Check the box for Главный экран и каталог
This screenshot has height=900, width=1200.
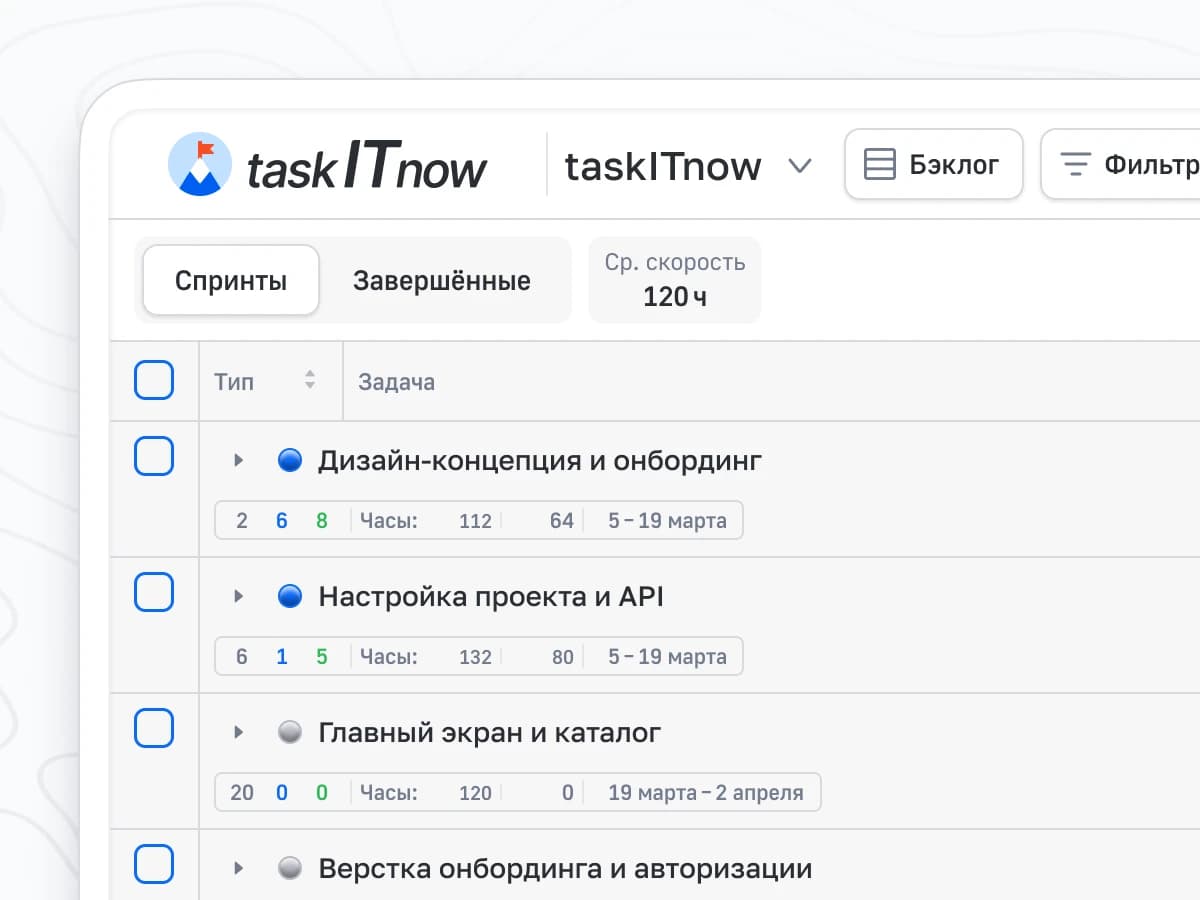[154, 729]
